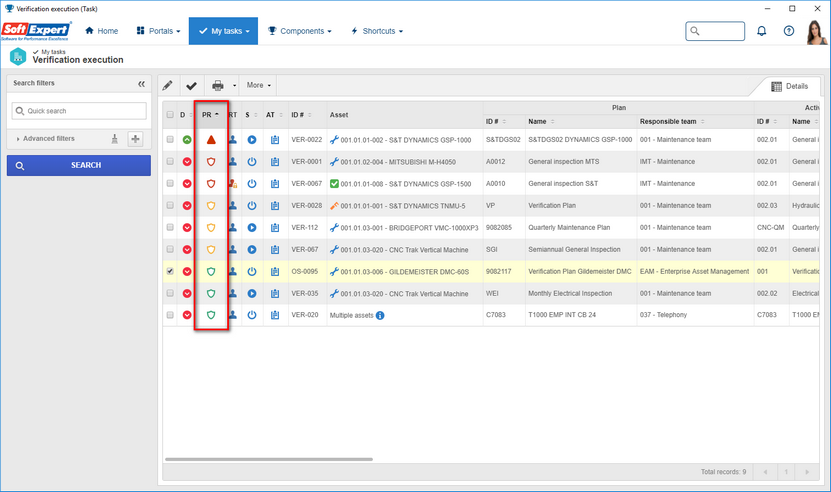Screen dimensions: 831x492
Task: Sort by the S column header
Action: tap(251, 115)
